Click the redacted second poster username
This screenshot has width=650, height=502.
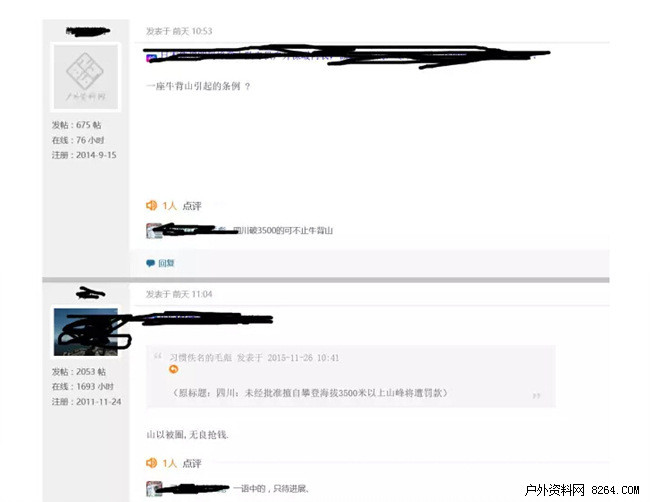click(x=90, y=293)
